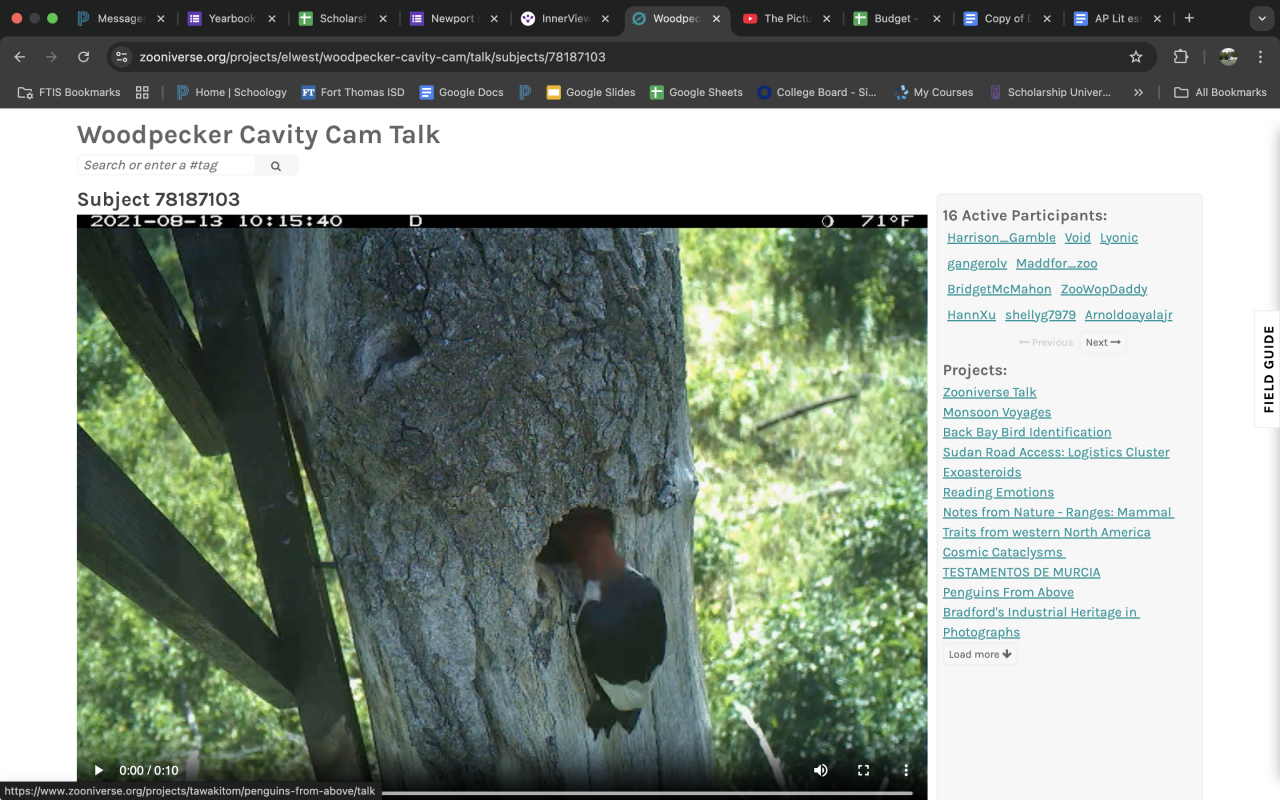The height and width of the screenshot is (800, 1280).
Task: Open the All Bookmarks folder
Action: click(1220, 92)
